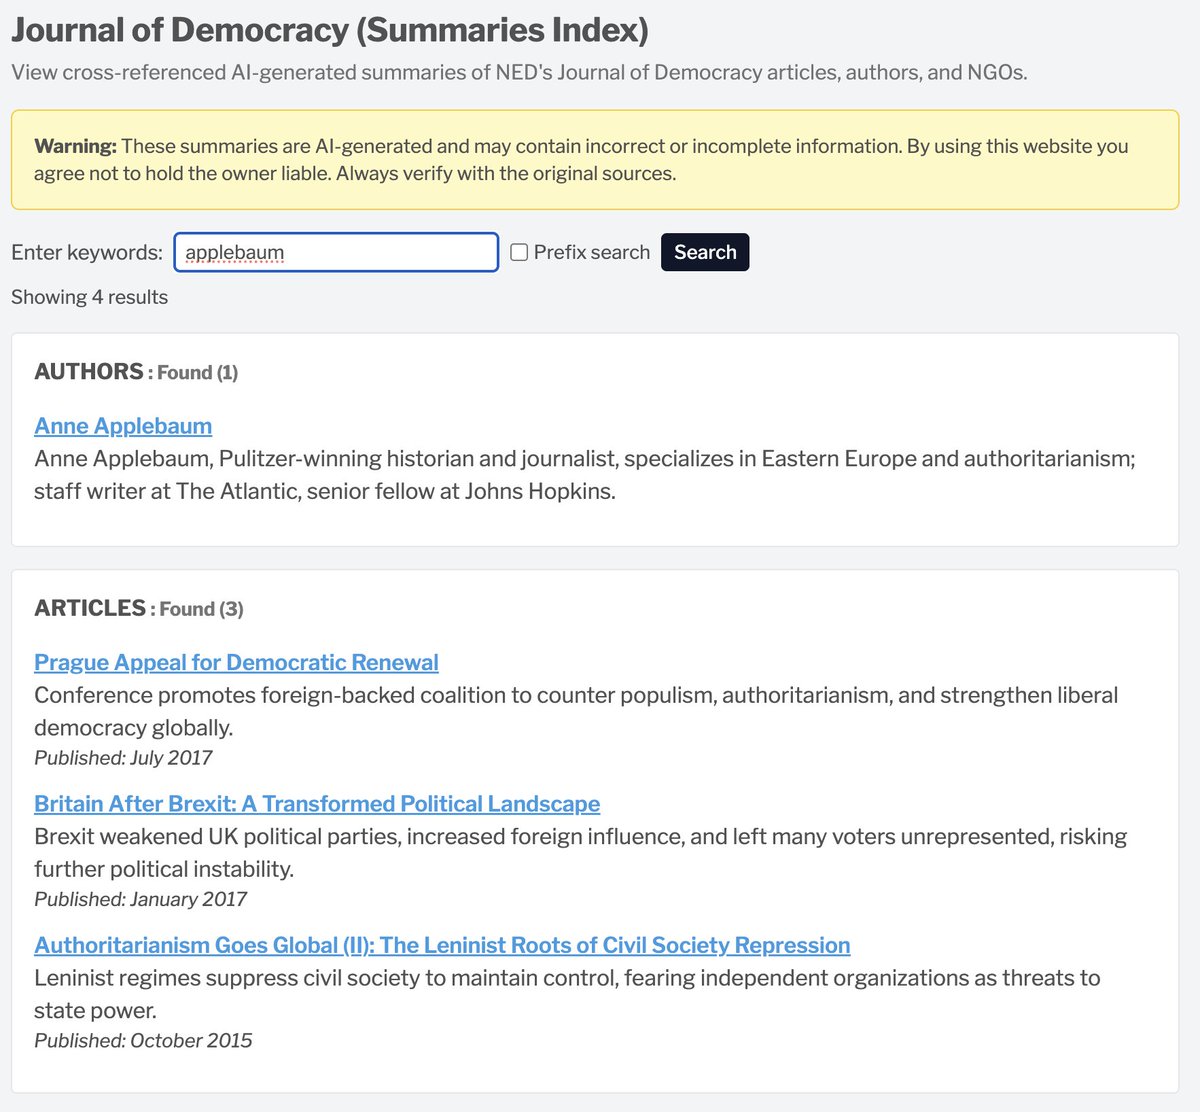
Task: Enable the Prefix search checkbox
Action: [519, 252]
